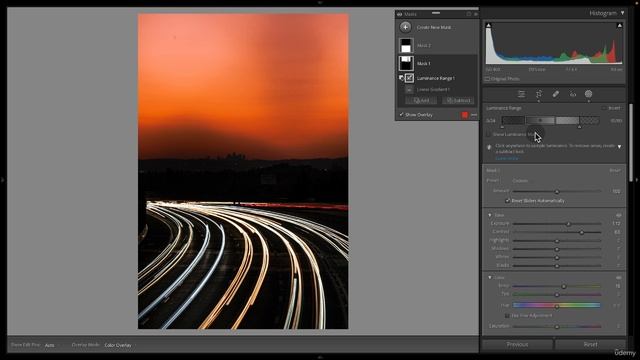Click the Whites slider handle

coord(557,258)
